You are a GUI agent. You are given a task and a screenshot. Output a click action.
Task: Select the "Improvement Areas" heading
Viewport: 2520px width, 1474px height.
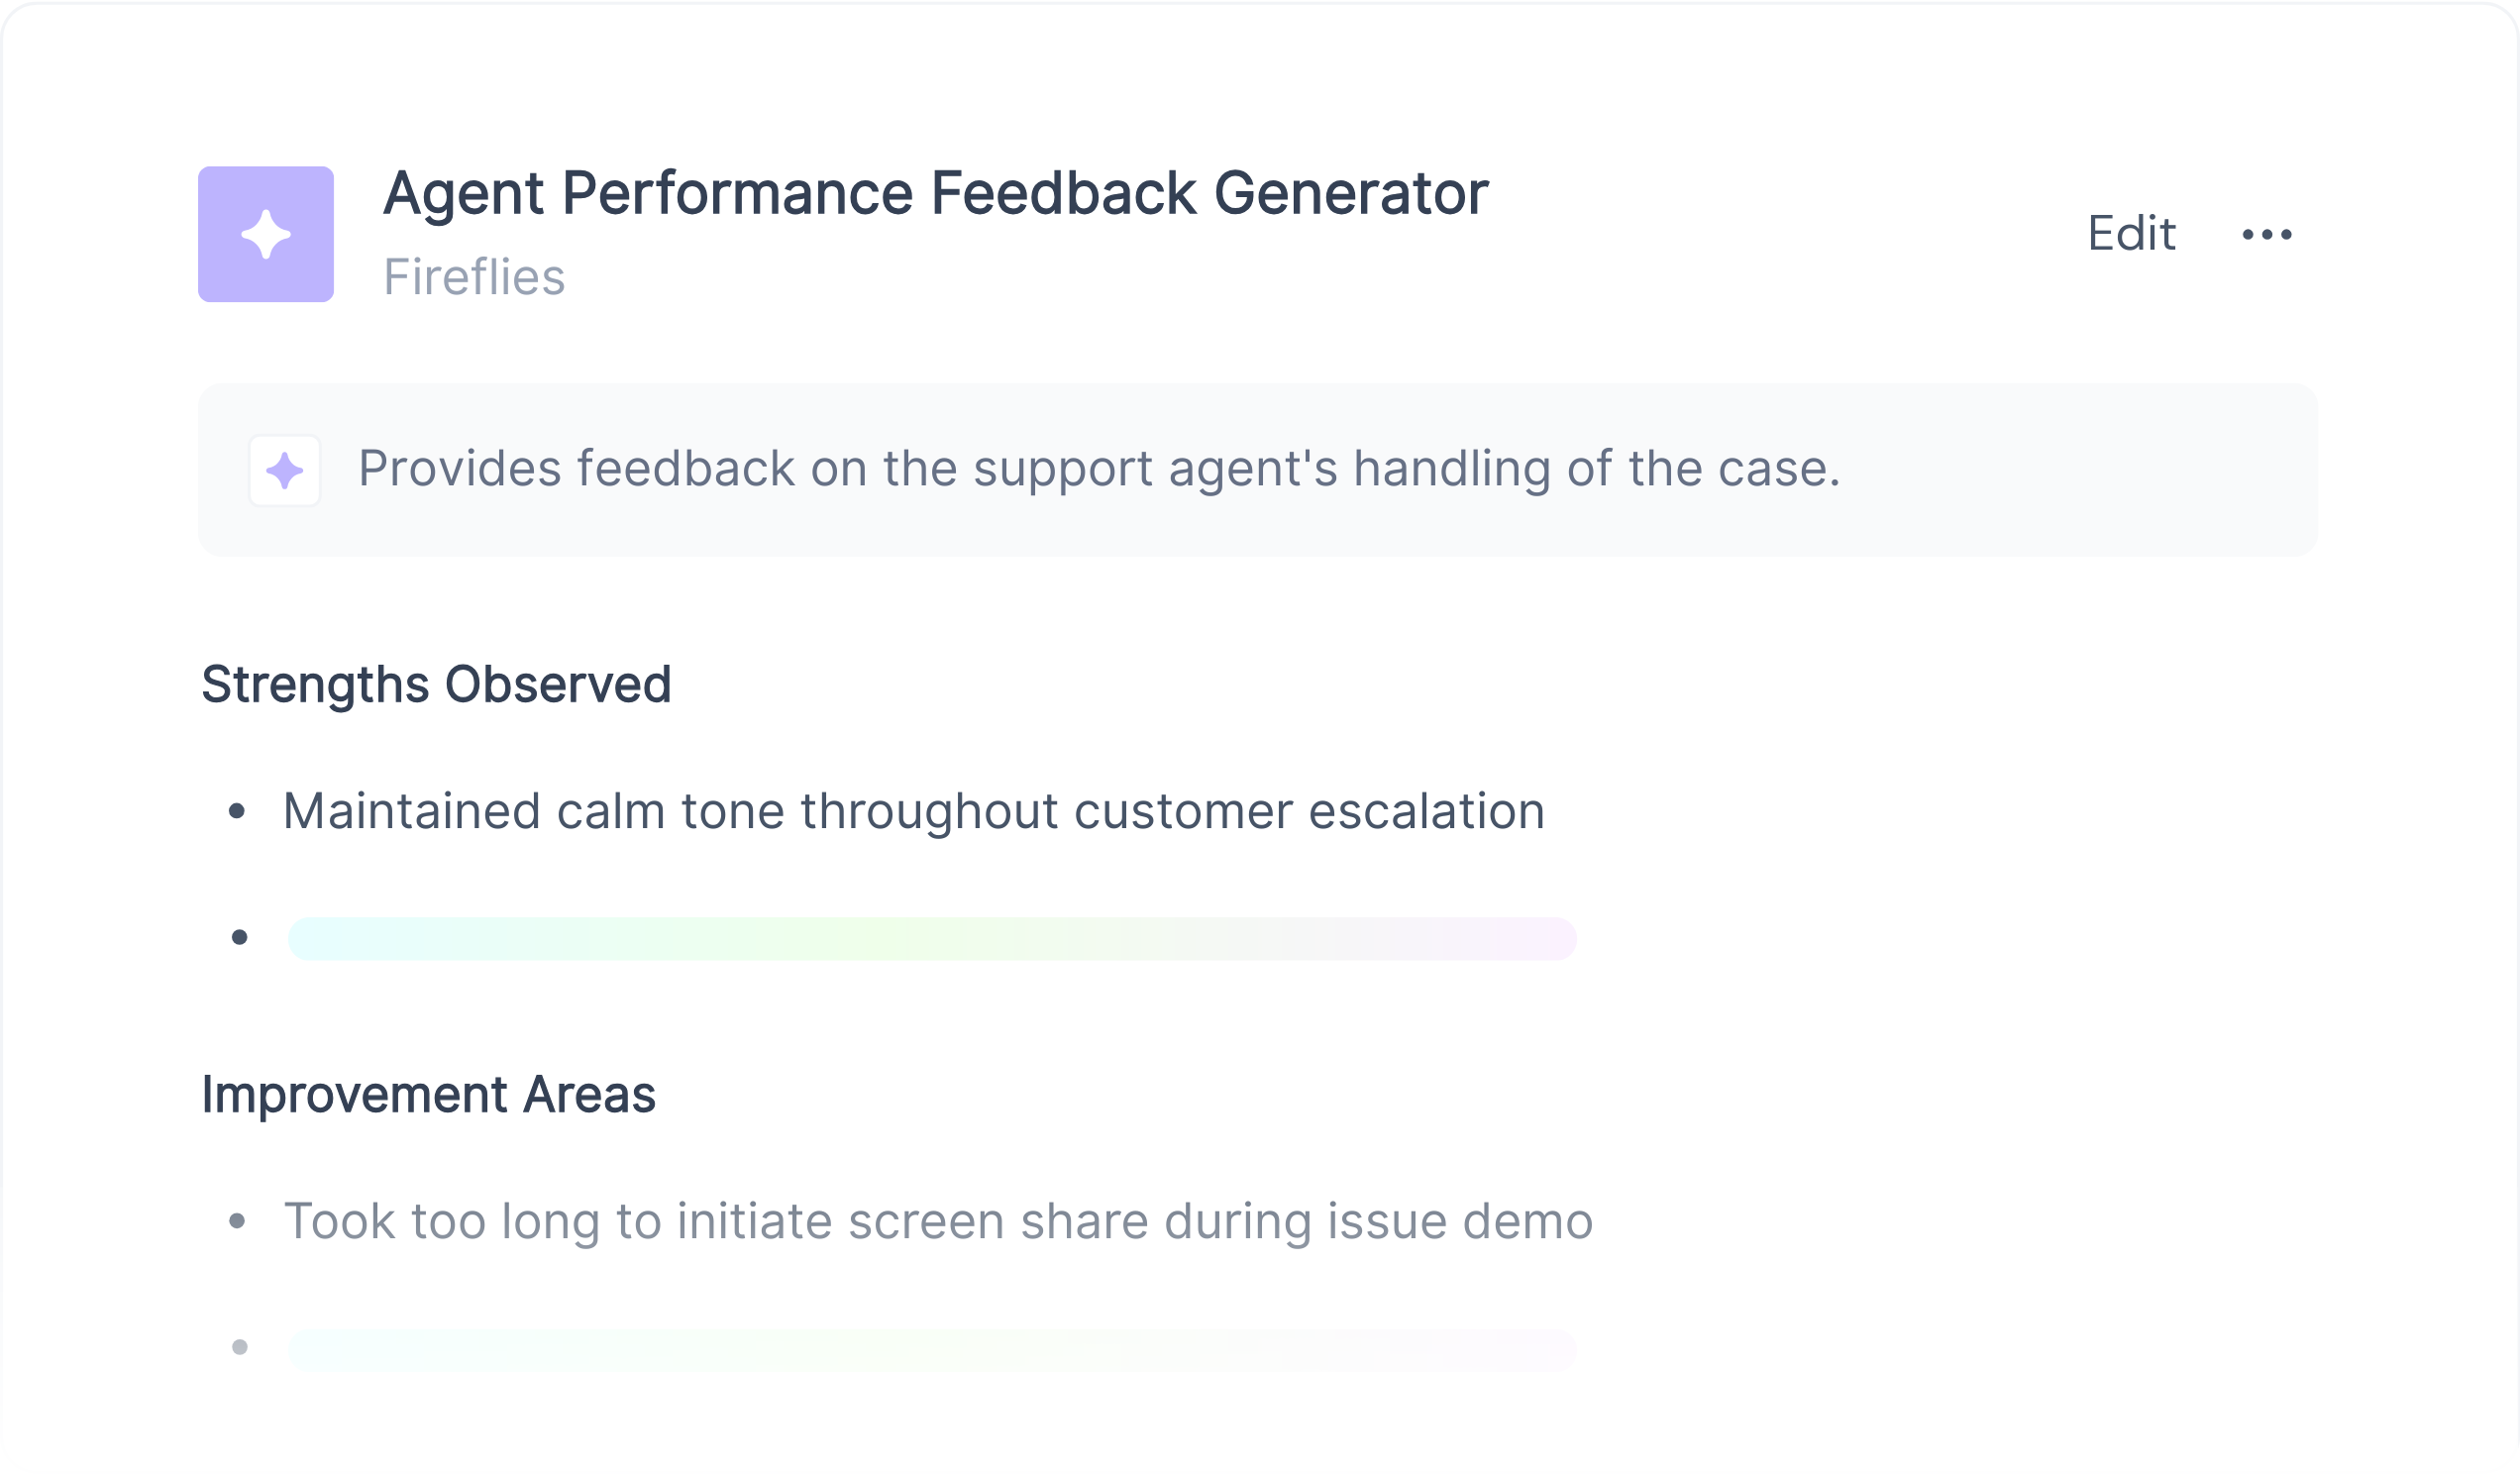pyautogui.click(x=428, y=1095)
